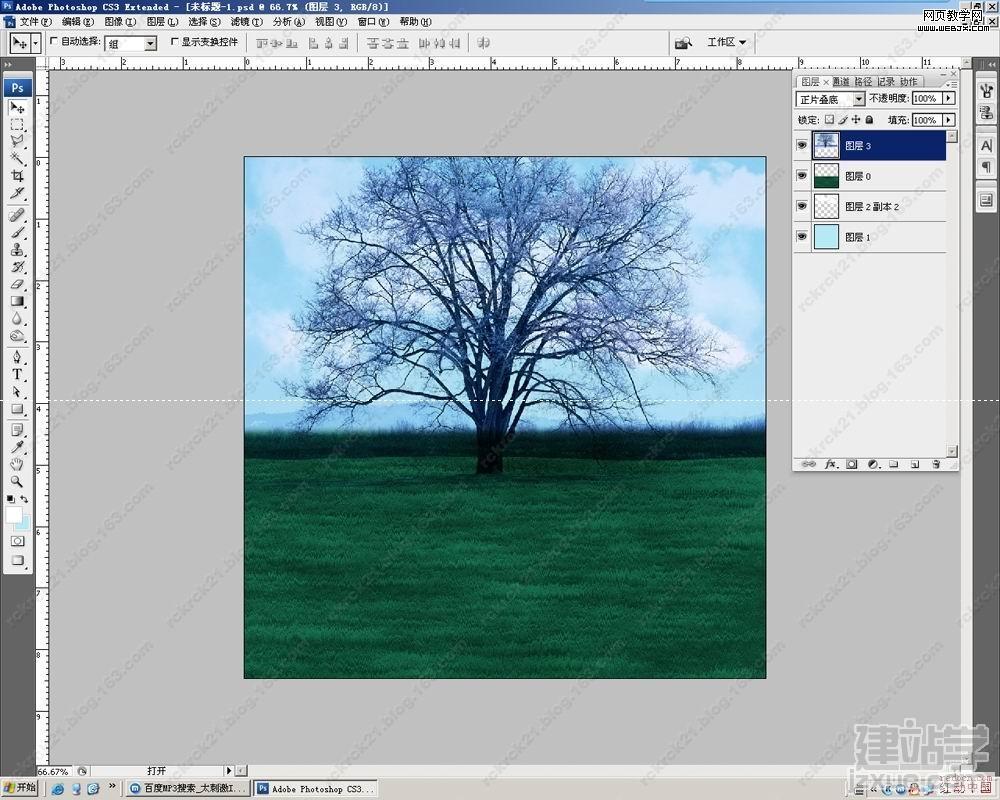Add a layer mask

pyautogui.click(x=851, y=464)
